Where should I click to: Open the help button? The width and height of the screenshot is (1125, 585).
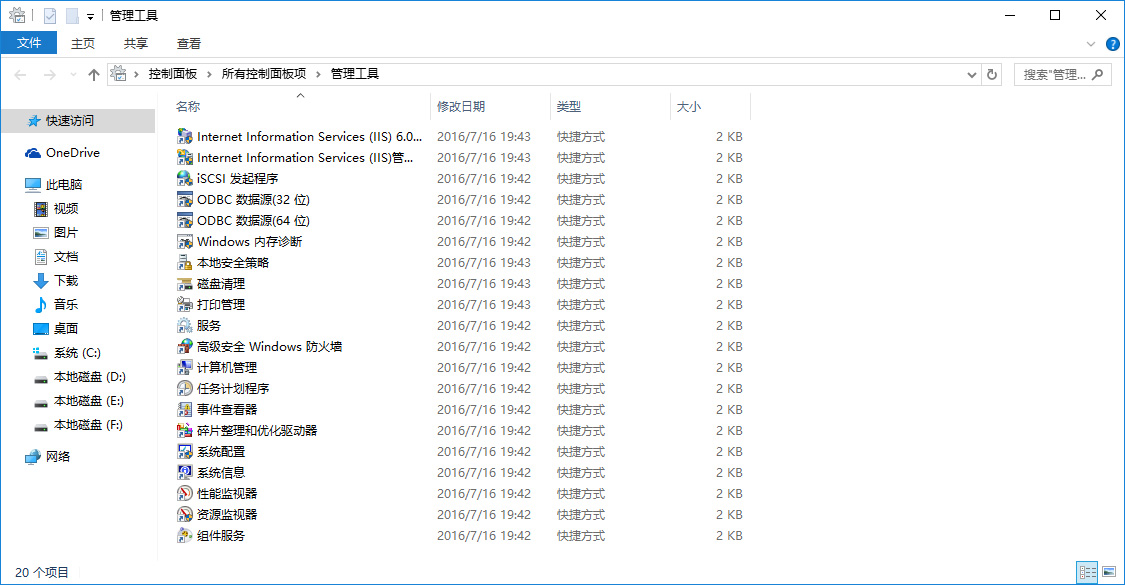tap(1112, 43)
